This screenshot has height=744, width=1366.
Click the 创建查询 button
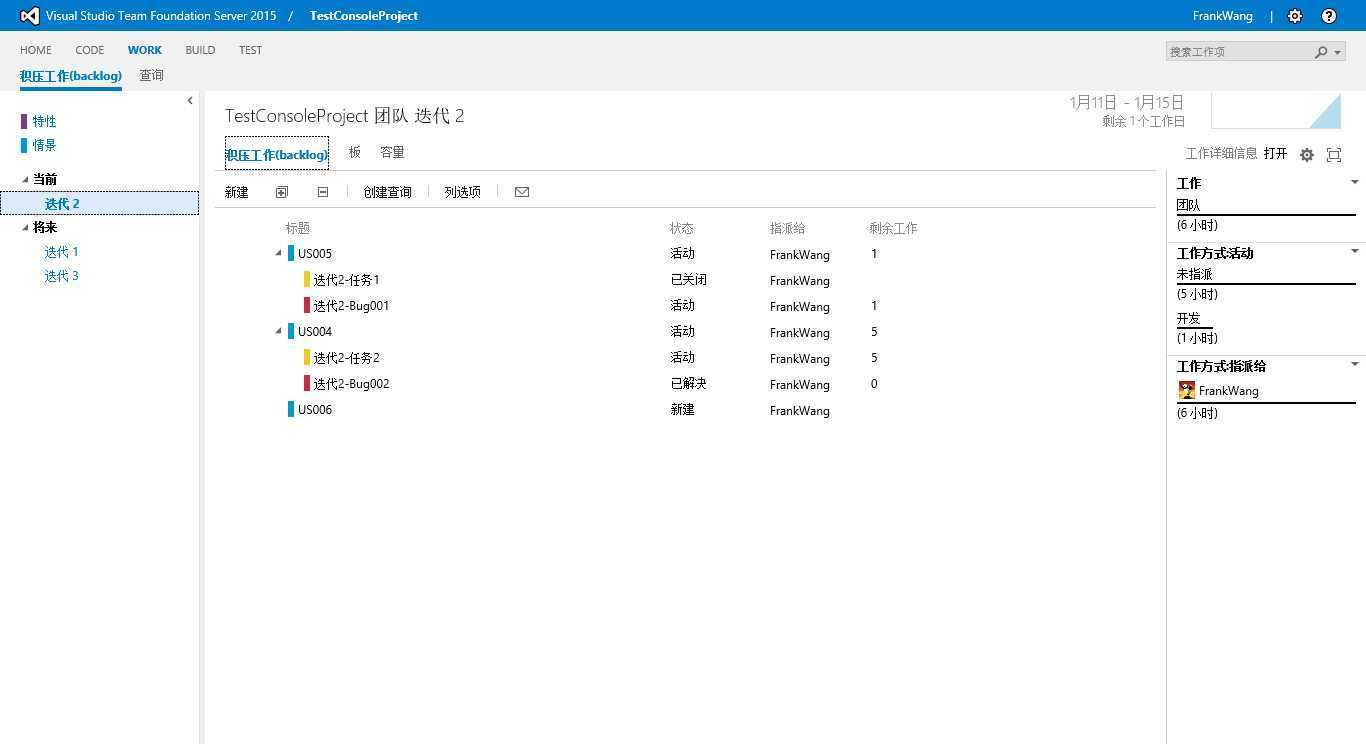click(x=388, y=192)
